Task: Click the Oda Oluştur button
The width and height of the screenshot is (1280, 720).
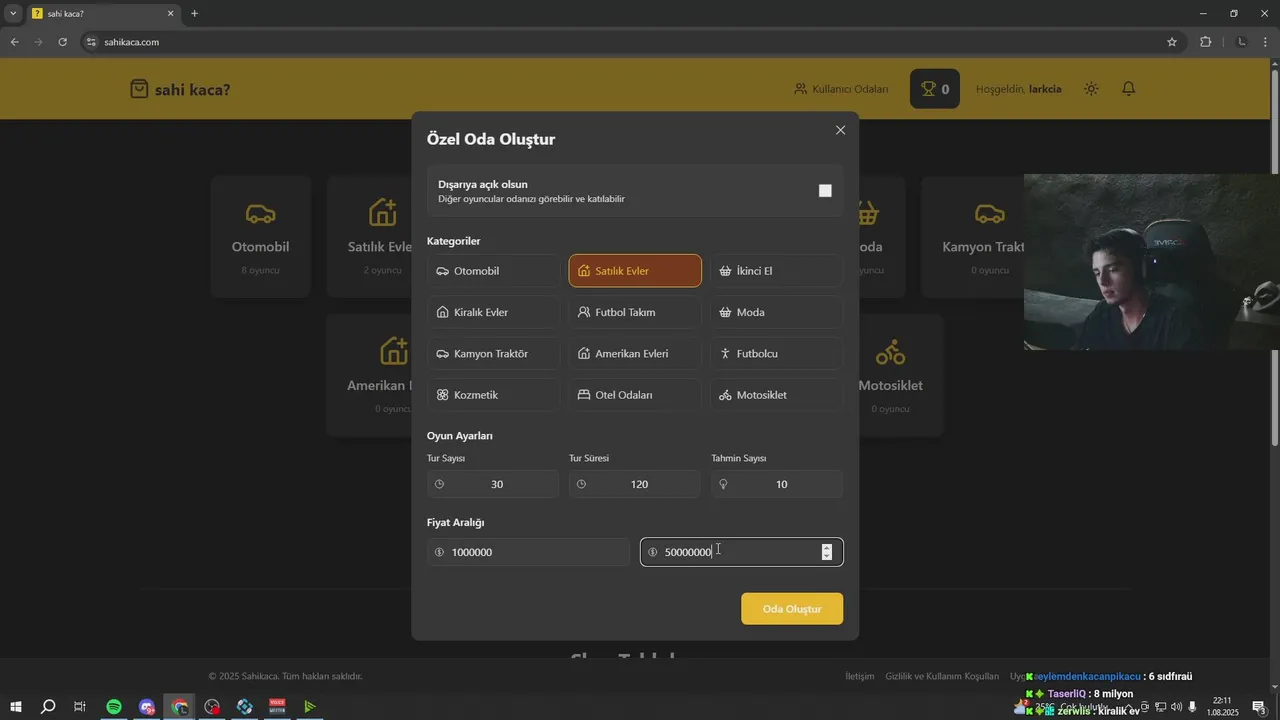Action: click(792, 609)
